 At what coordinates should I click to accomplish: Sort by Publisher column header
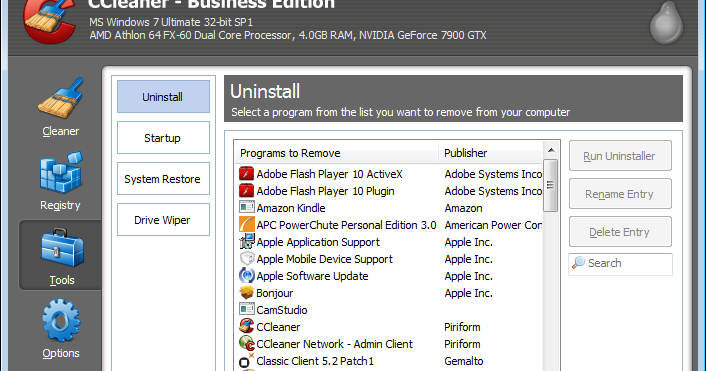[x=490, y=153]
